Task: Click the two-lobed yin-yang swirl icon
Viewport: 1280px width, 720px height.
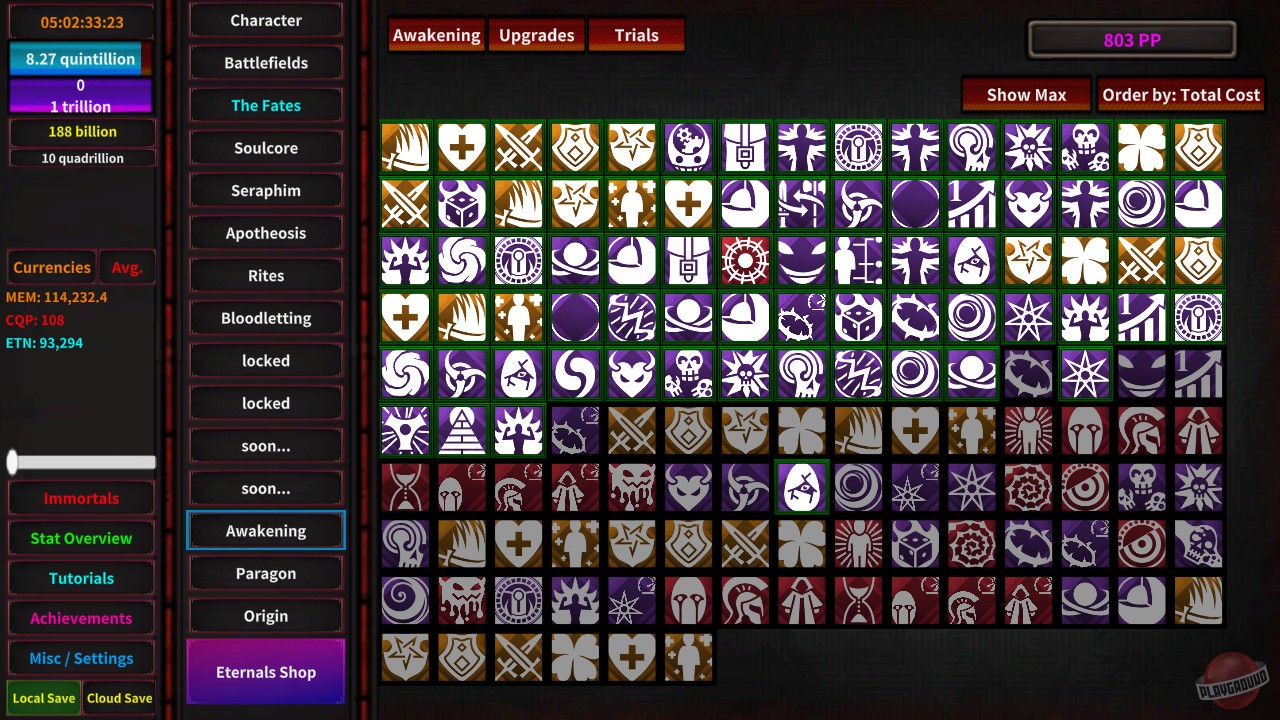Action: click(575, 373)
